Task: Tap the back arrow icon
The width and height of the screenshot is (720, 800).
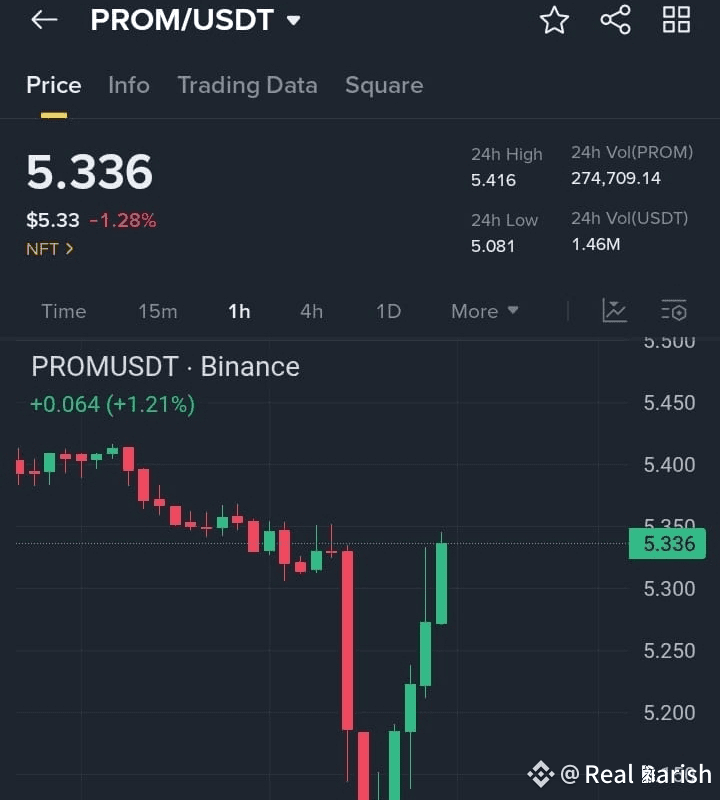Action: pos(44,20)
